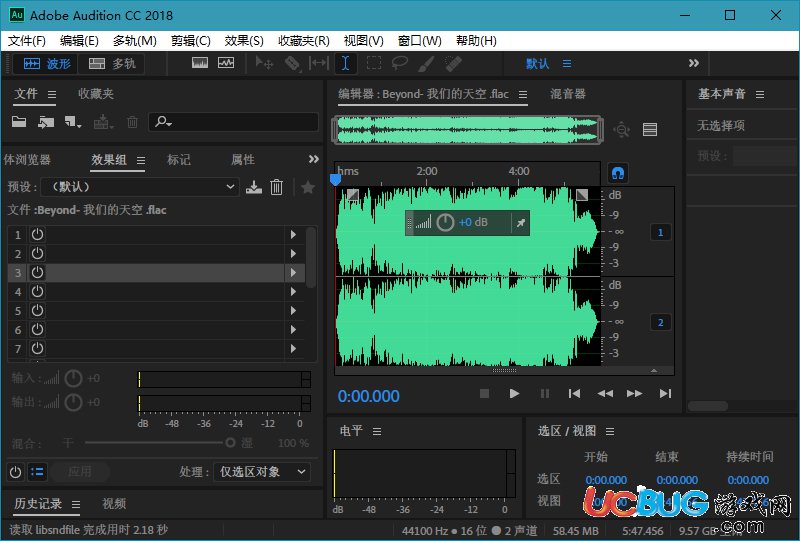This screenshot has width=800, height=541.
Task: Switch to the 混音器 tab
Action: pyautogui.click(x=567, y=94)
